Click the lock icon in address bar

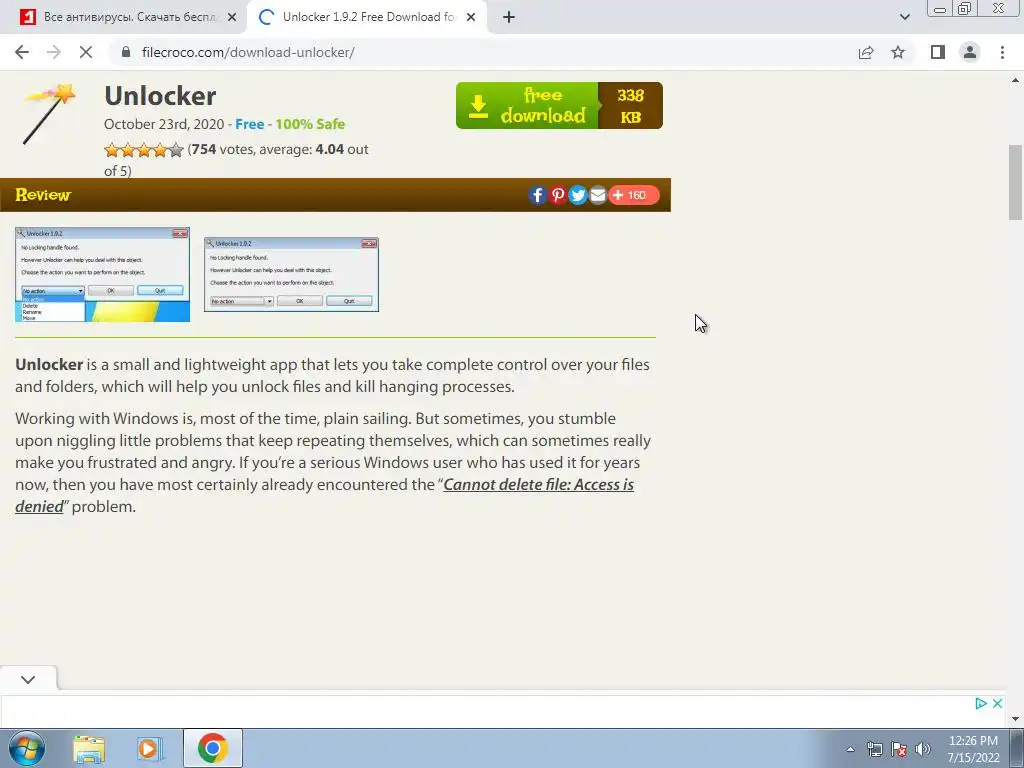pos(126,52)
